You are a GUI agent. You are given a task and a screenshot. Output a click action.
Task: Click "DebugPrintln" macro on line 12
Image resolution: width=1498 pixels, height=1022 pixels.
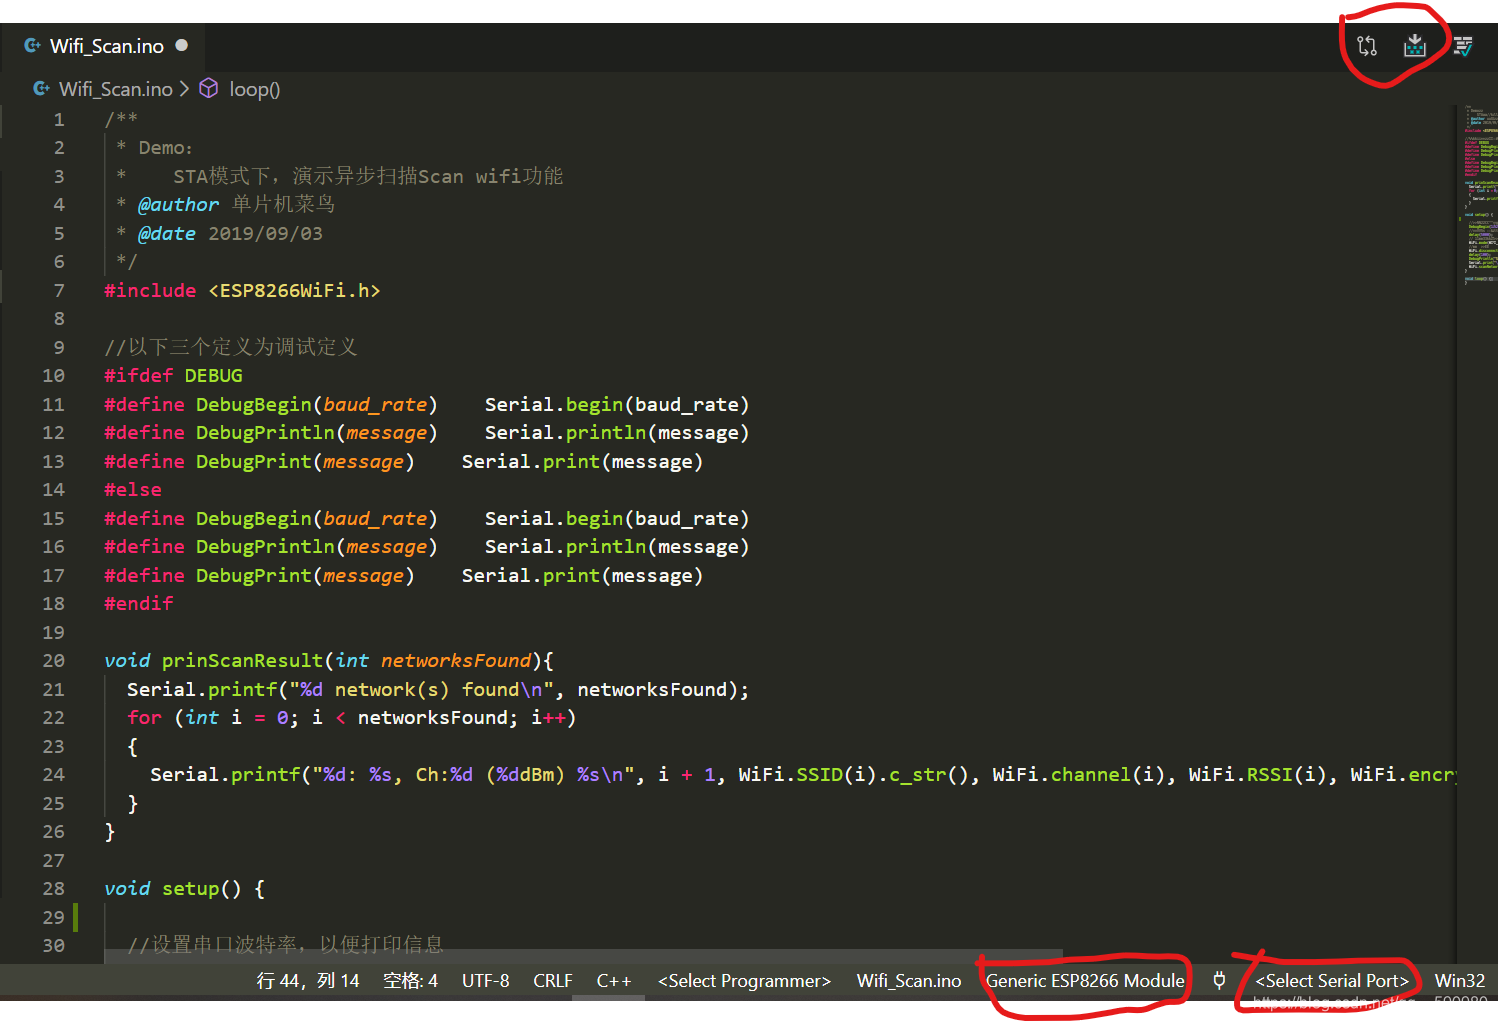(265, 432)
